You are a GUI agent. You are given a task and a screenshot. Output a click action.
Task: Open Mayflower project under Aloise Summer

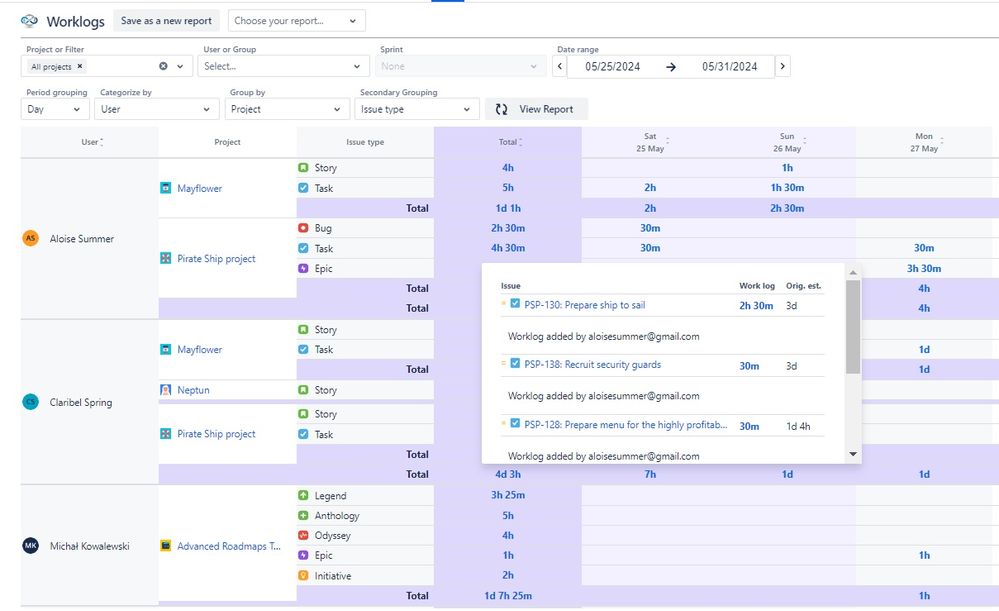199,188
